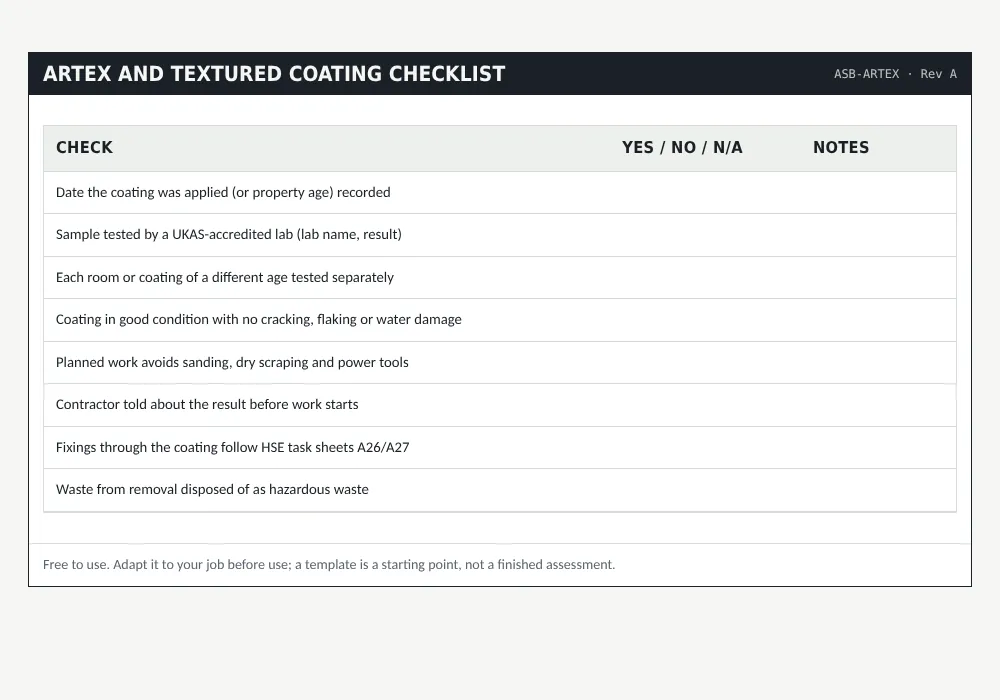Select row 'Contractor told about the result before work starts'
Image resolution: width=1000 pixels, height=700 pixels.
500,405
